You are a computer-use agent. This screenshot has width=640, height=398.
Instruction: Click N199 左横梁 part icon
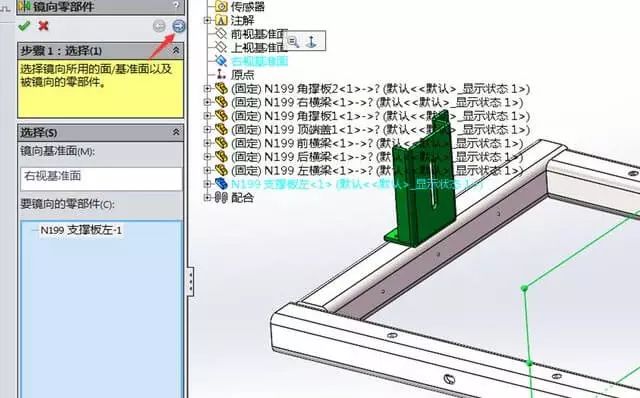(221, 170)
